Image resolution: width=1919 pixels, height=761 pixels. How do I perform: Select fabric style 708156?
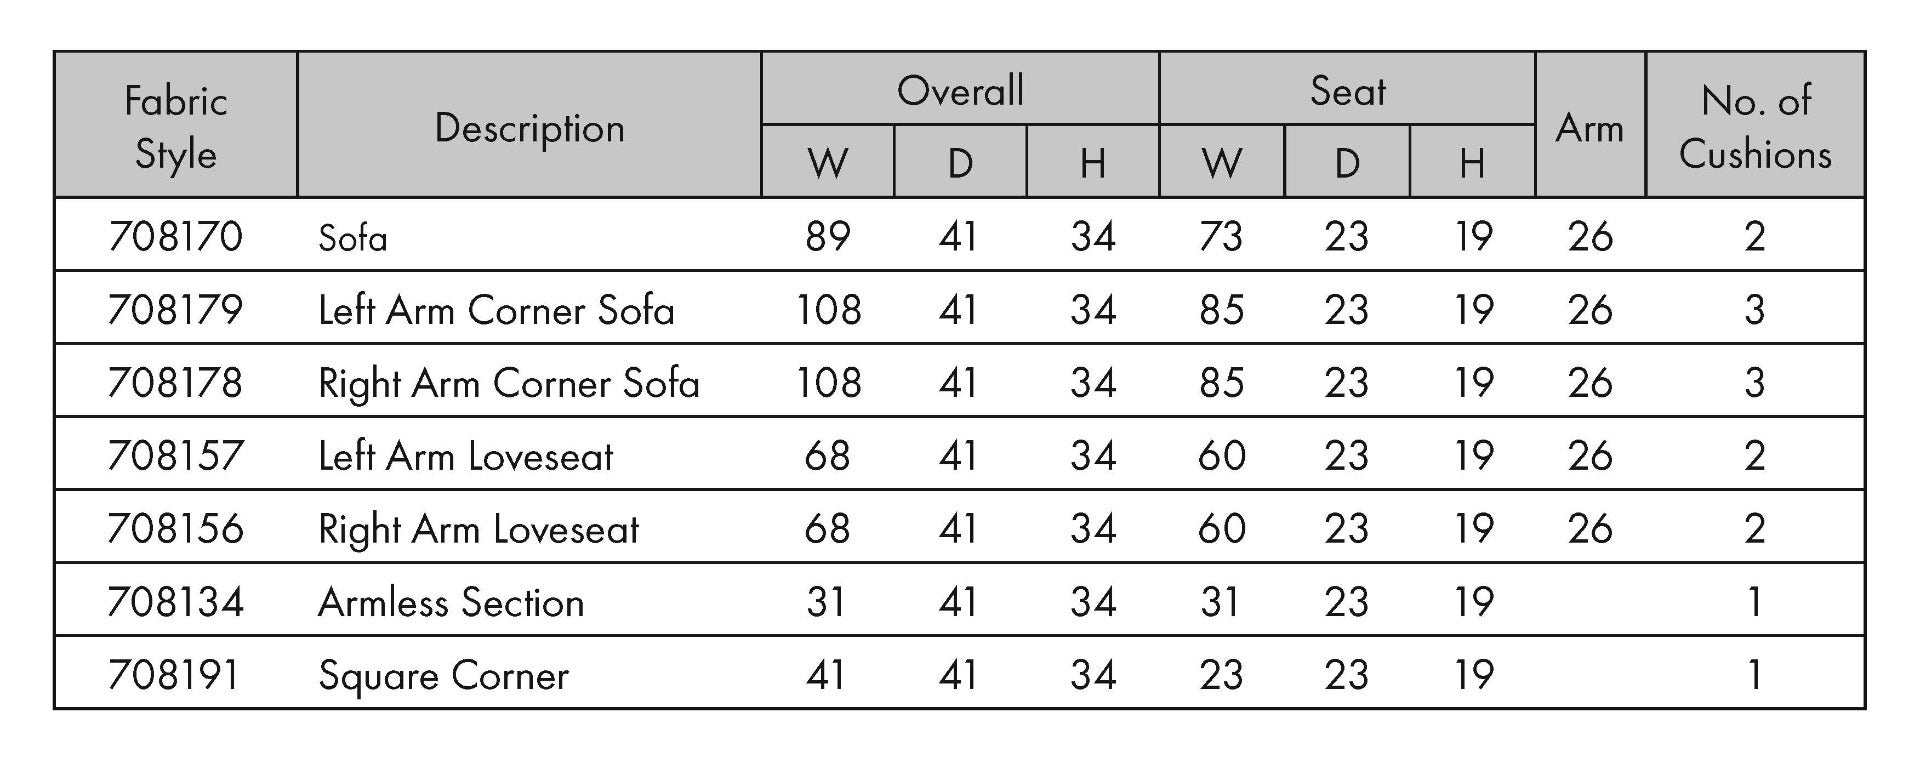175,529
